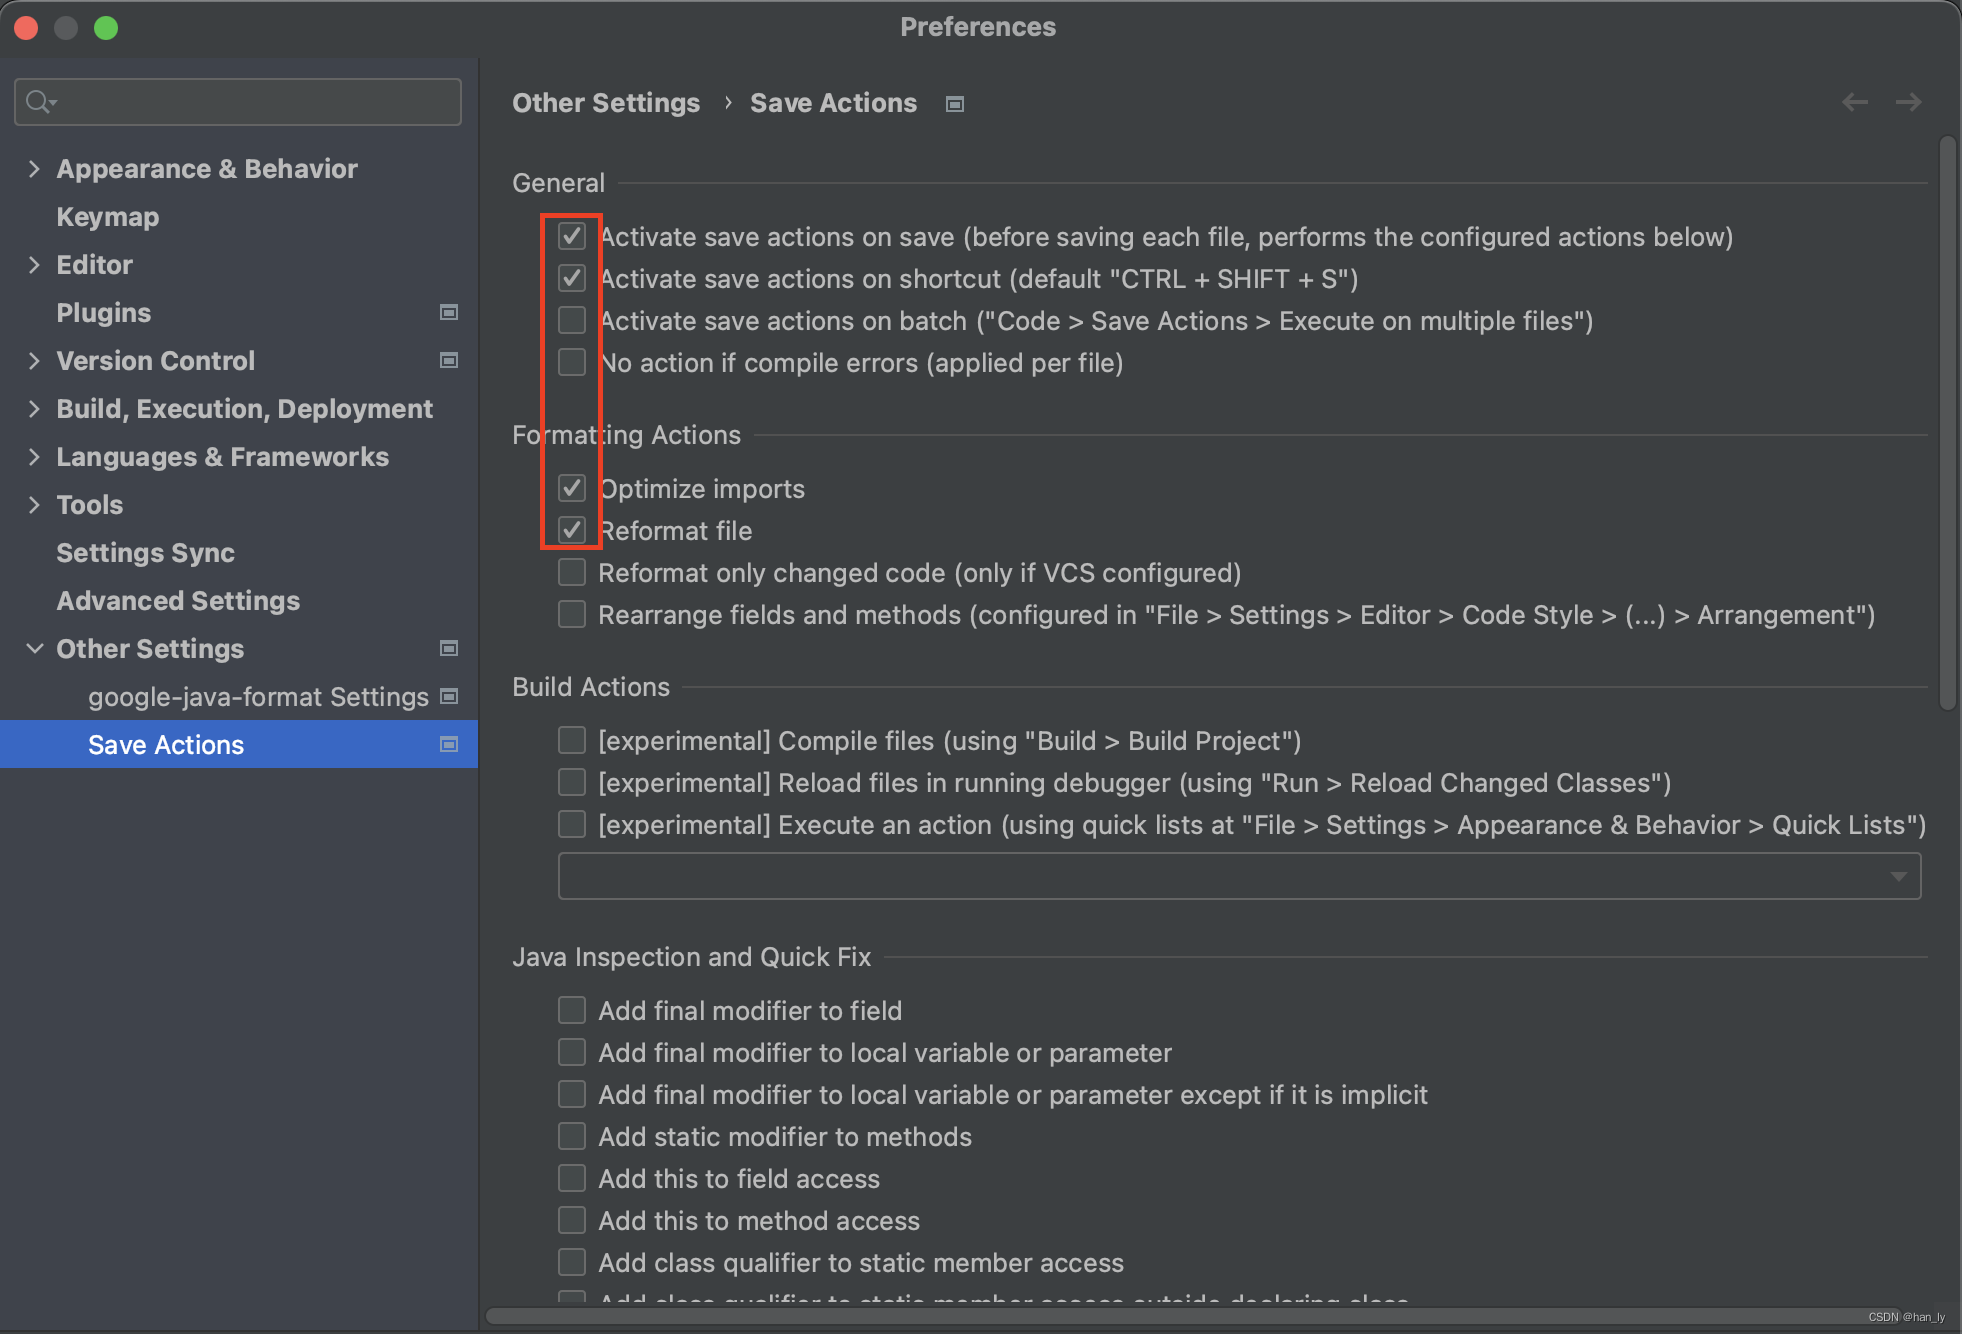Open the Advanced Settings page
Screen dimensions: 1962x1334
[x=178, y=601]
